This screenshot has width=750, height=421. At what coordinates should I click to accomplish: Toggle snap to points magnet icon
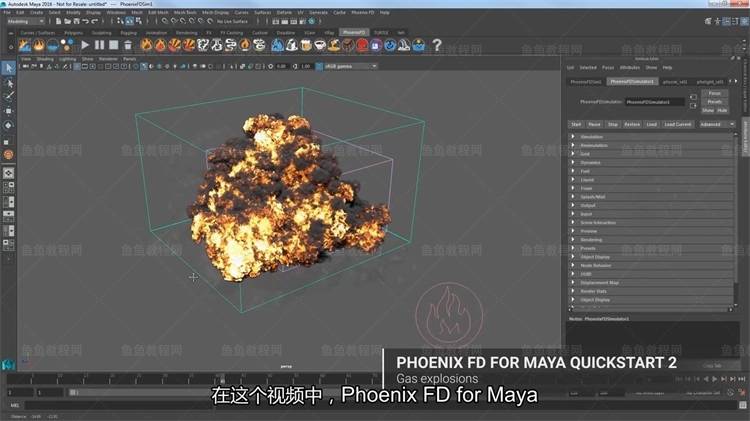[x=183, y=21]
